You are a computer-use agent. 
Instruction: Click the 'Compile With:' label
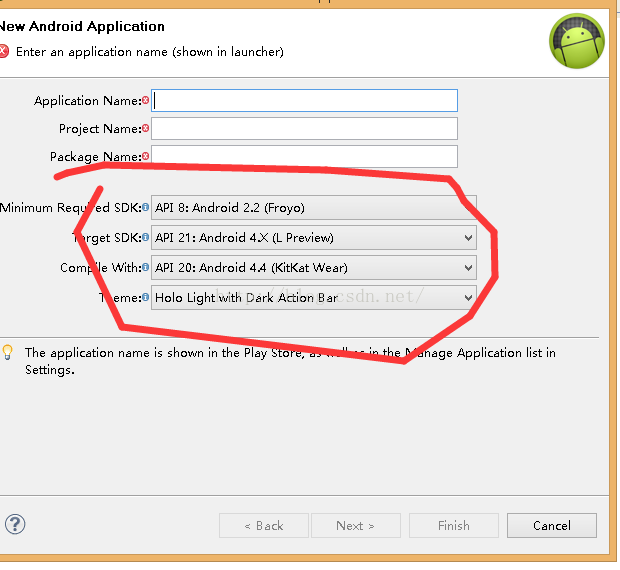click(x=100, y=268)
